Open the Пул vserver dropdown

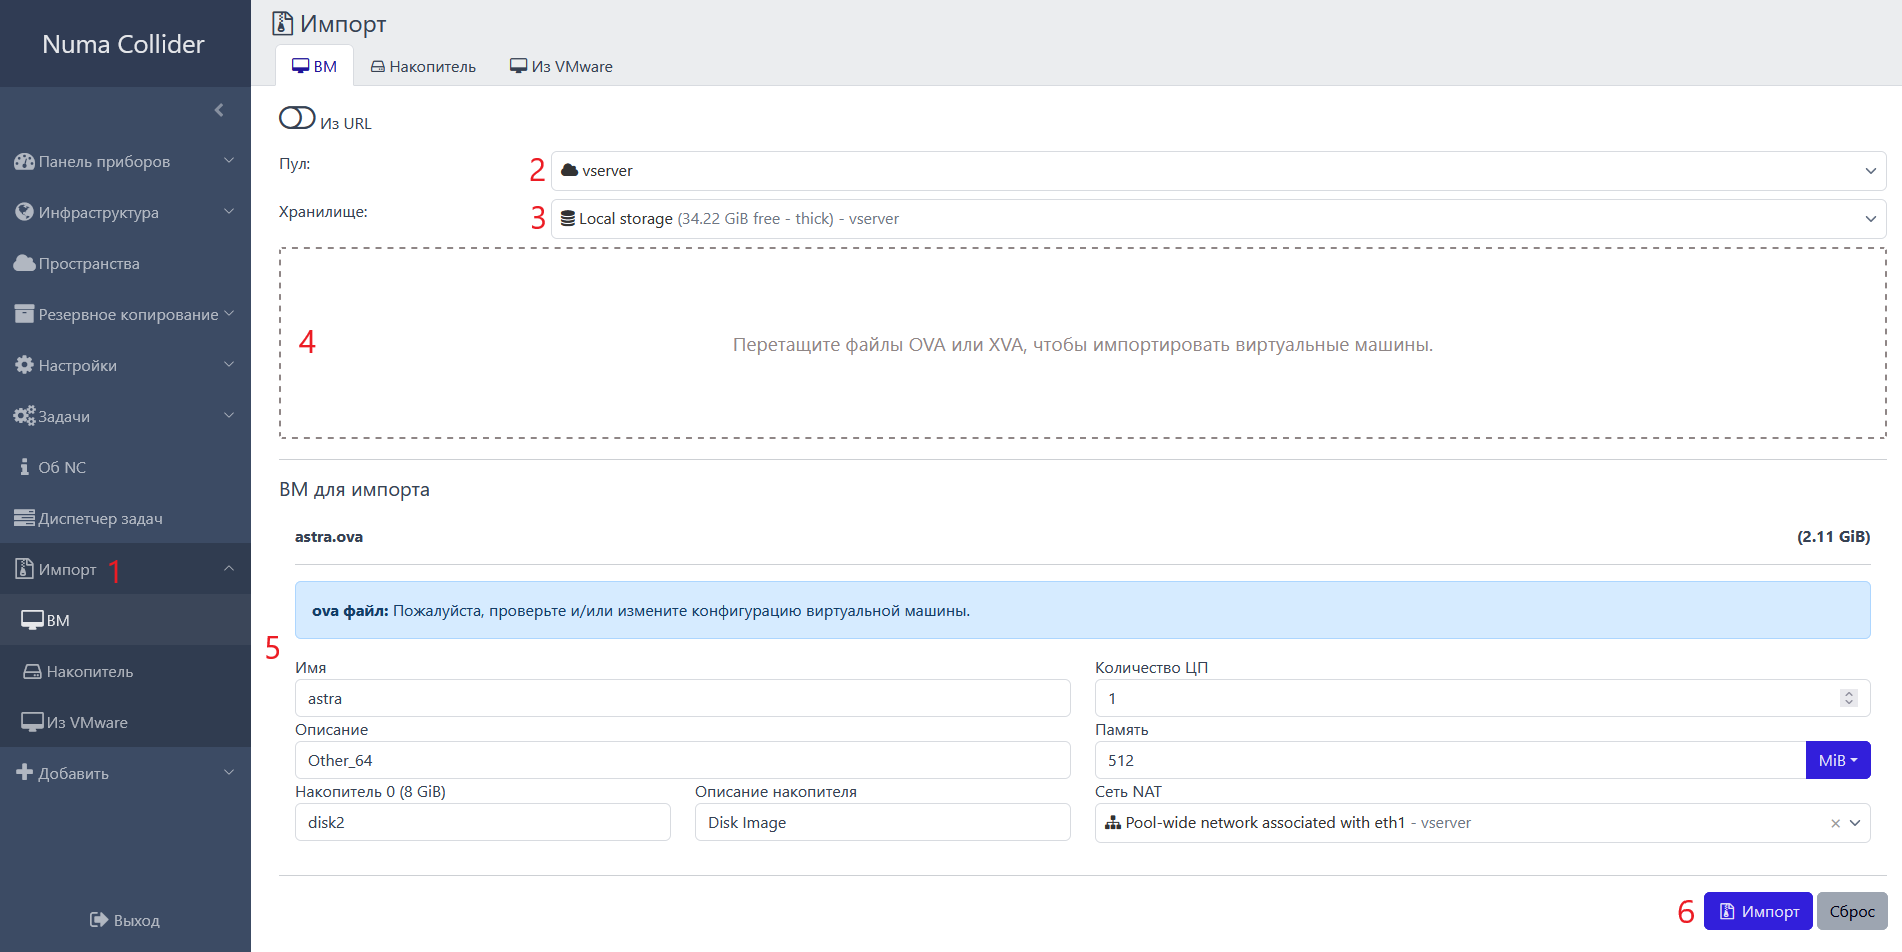[1218, 171]
